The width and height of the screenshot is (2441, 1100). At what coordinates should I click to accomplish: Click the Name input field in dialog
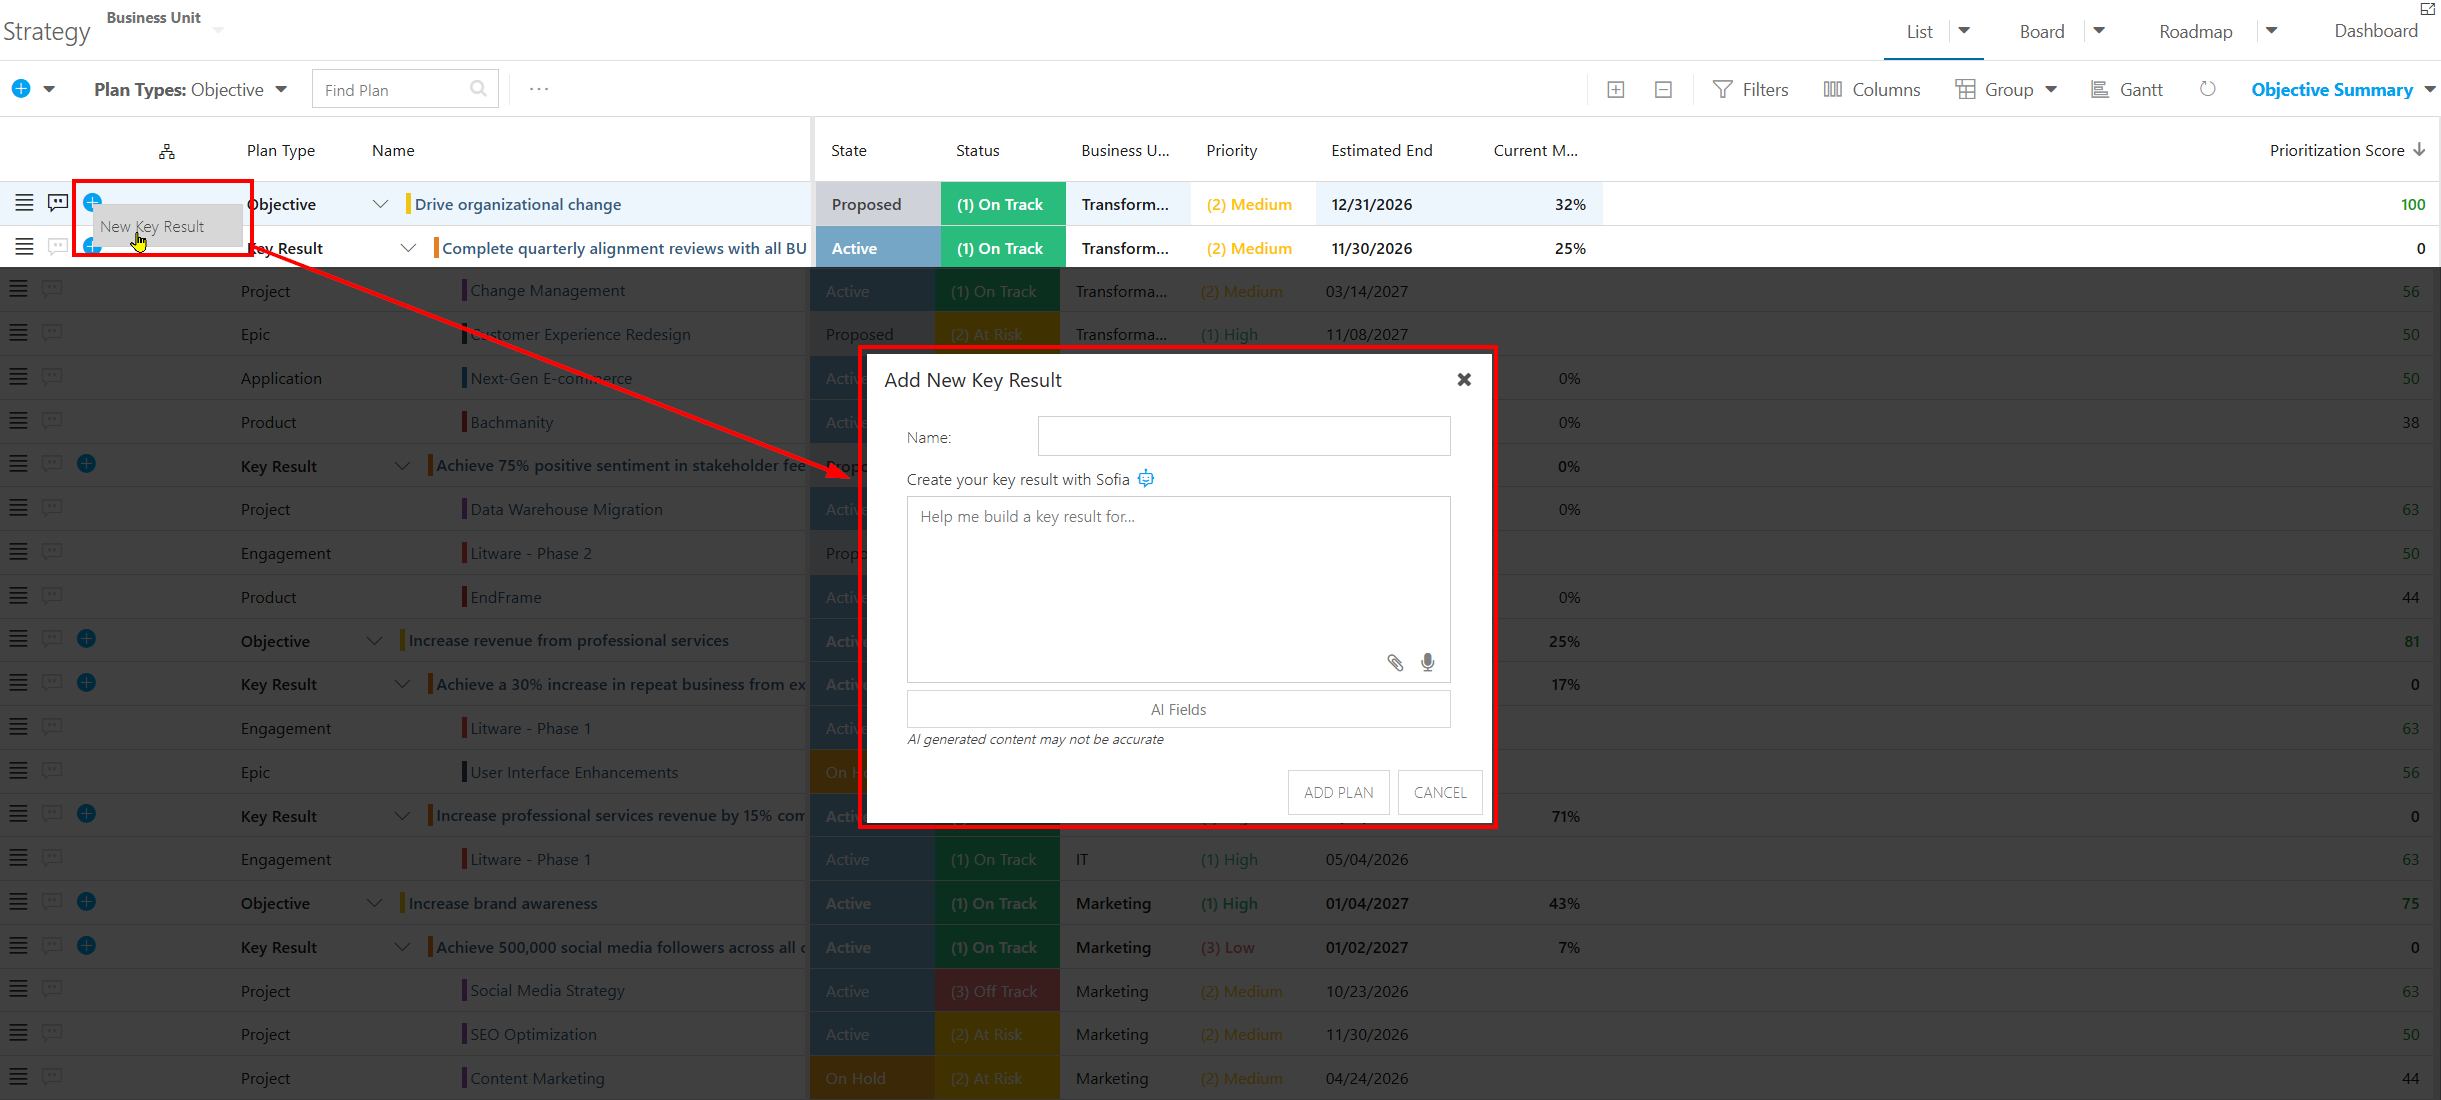point(1244,437)
